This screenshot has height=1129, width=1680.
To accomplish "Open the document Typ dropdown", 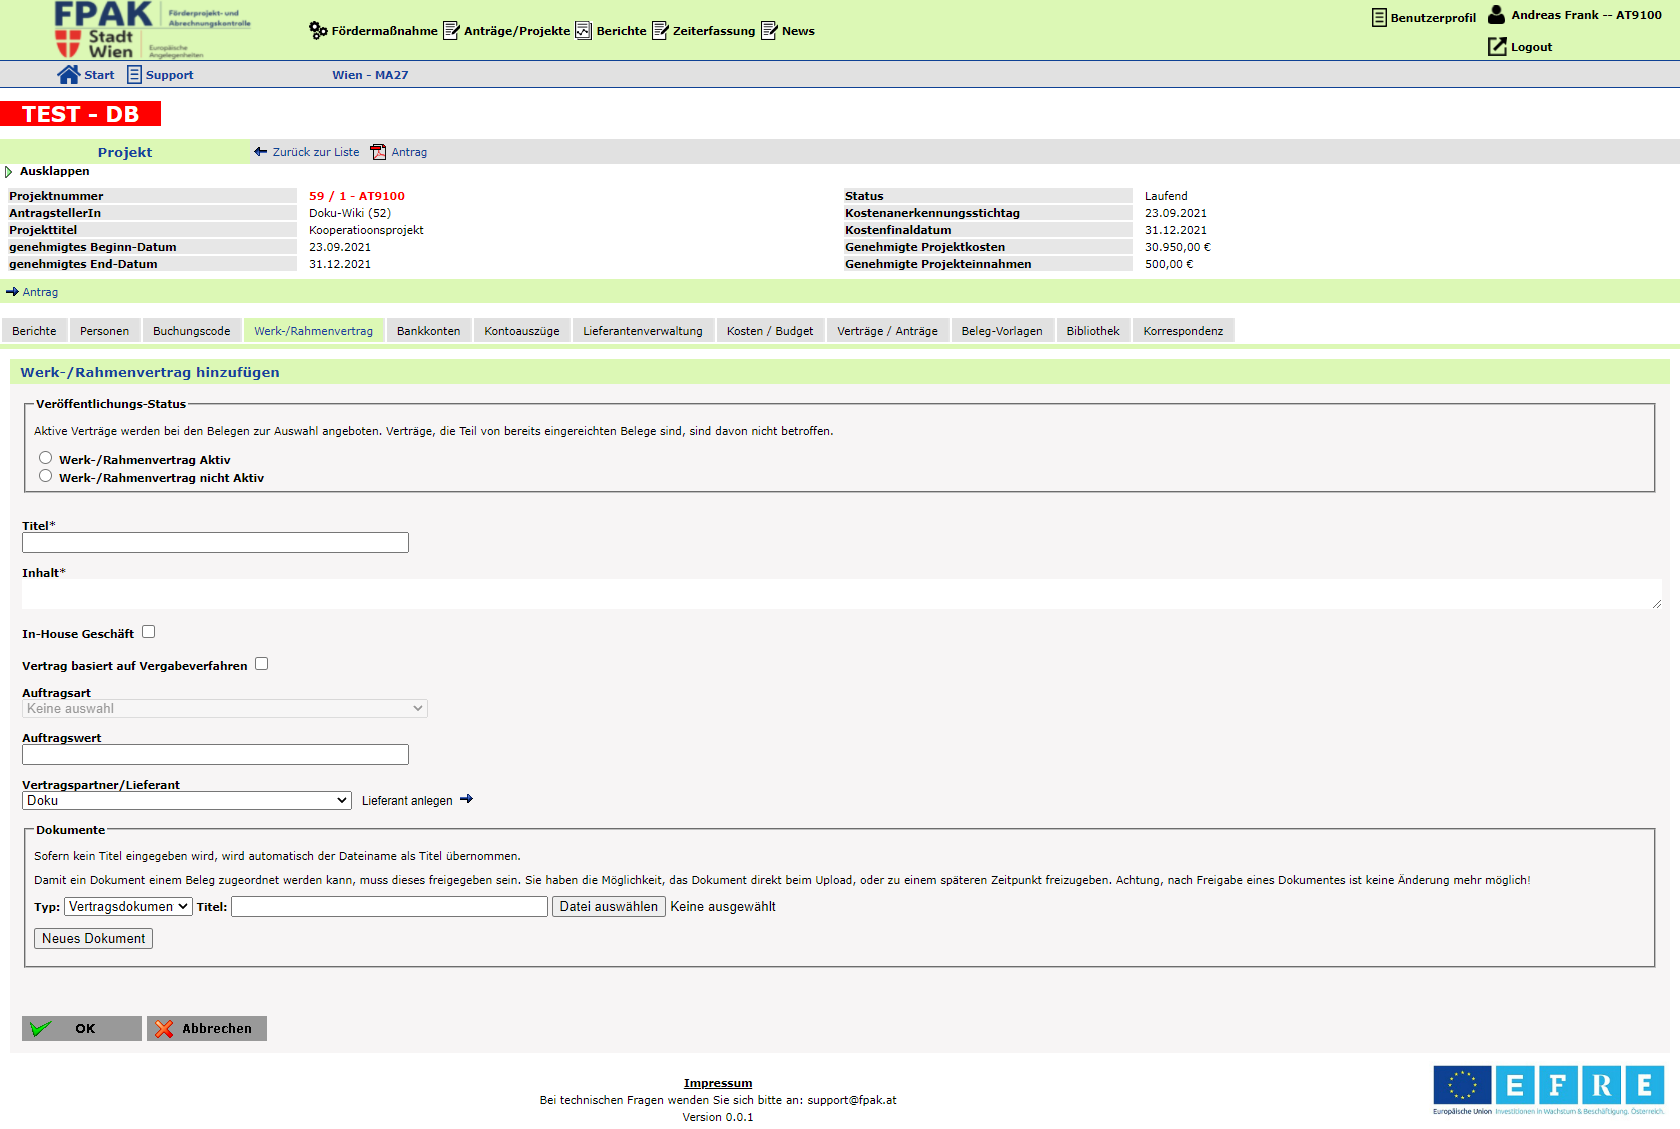I will 128,906.
